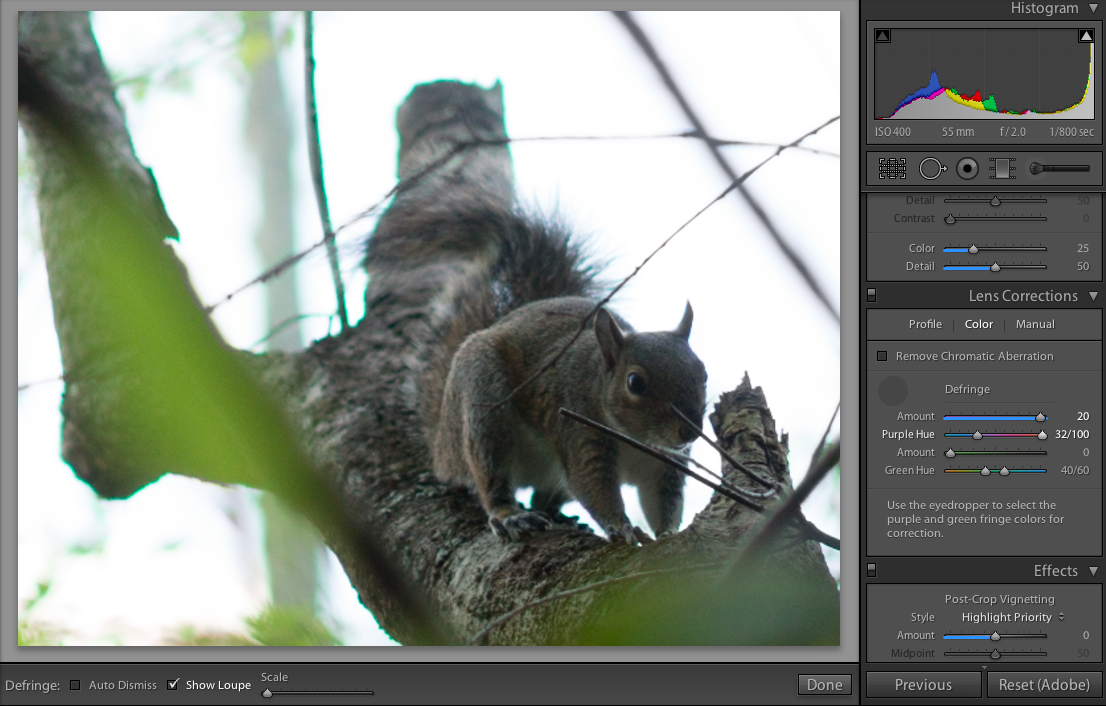This screenshot has width=1106, height=706.
Task: Toggle the shadow clipping indicator in histogram
Action: point(882,36)
